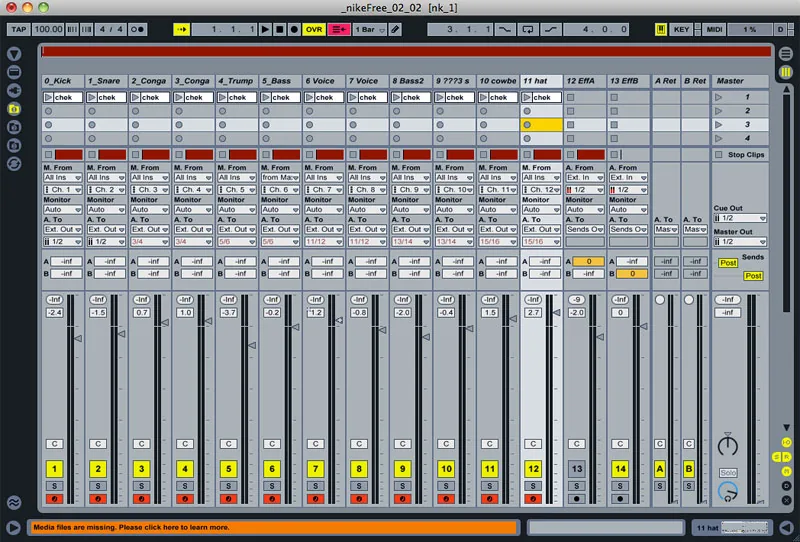Image resolution: width=800 pixels, height=542 pixels.
Task: Enable the OVR overdub switch
Action: (x=315, y=30)
